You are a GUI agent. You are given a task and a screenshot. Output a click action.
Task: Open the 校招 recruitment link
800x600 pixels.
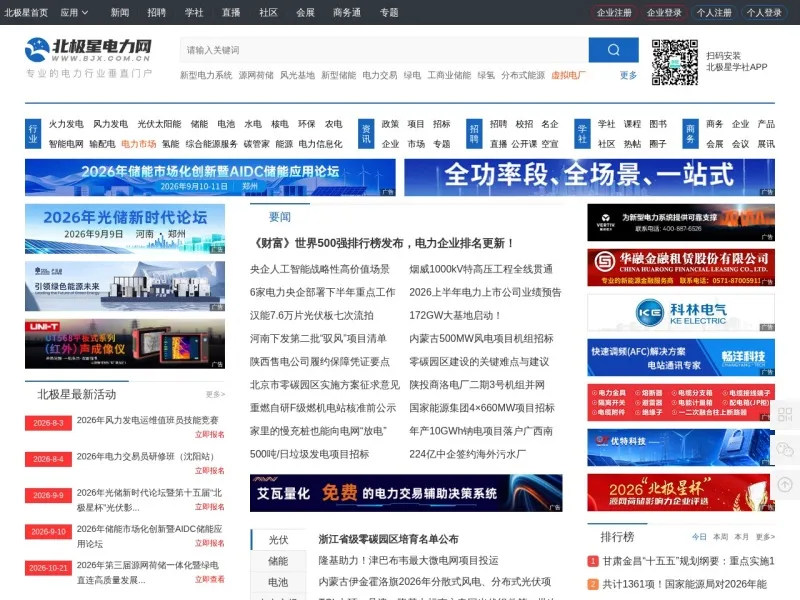coord(524,124)
